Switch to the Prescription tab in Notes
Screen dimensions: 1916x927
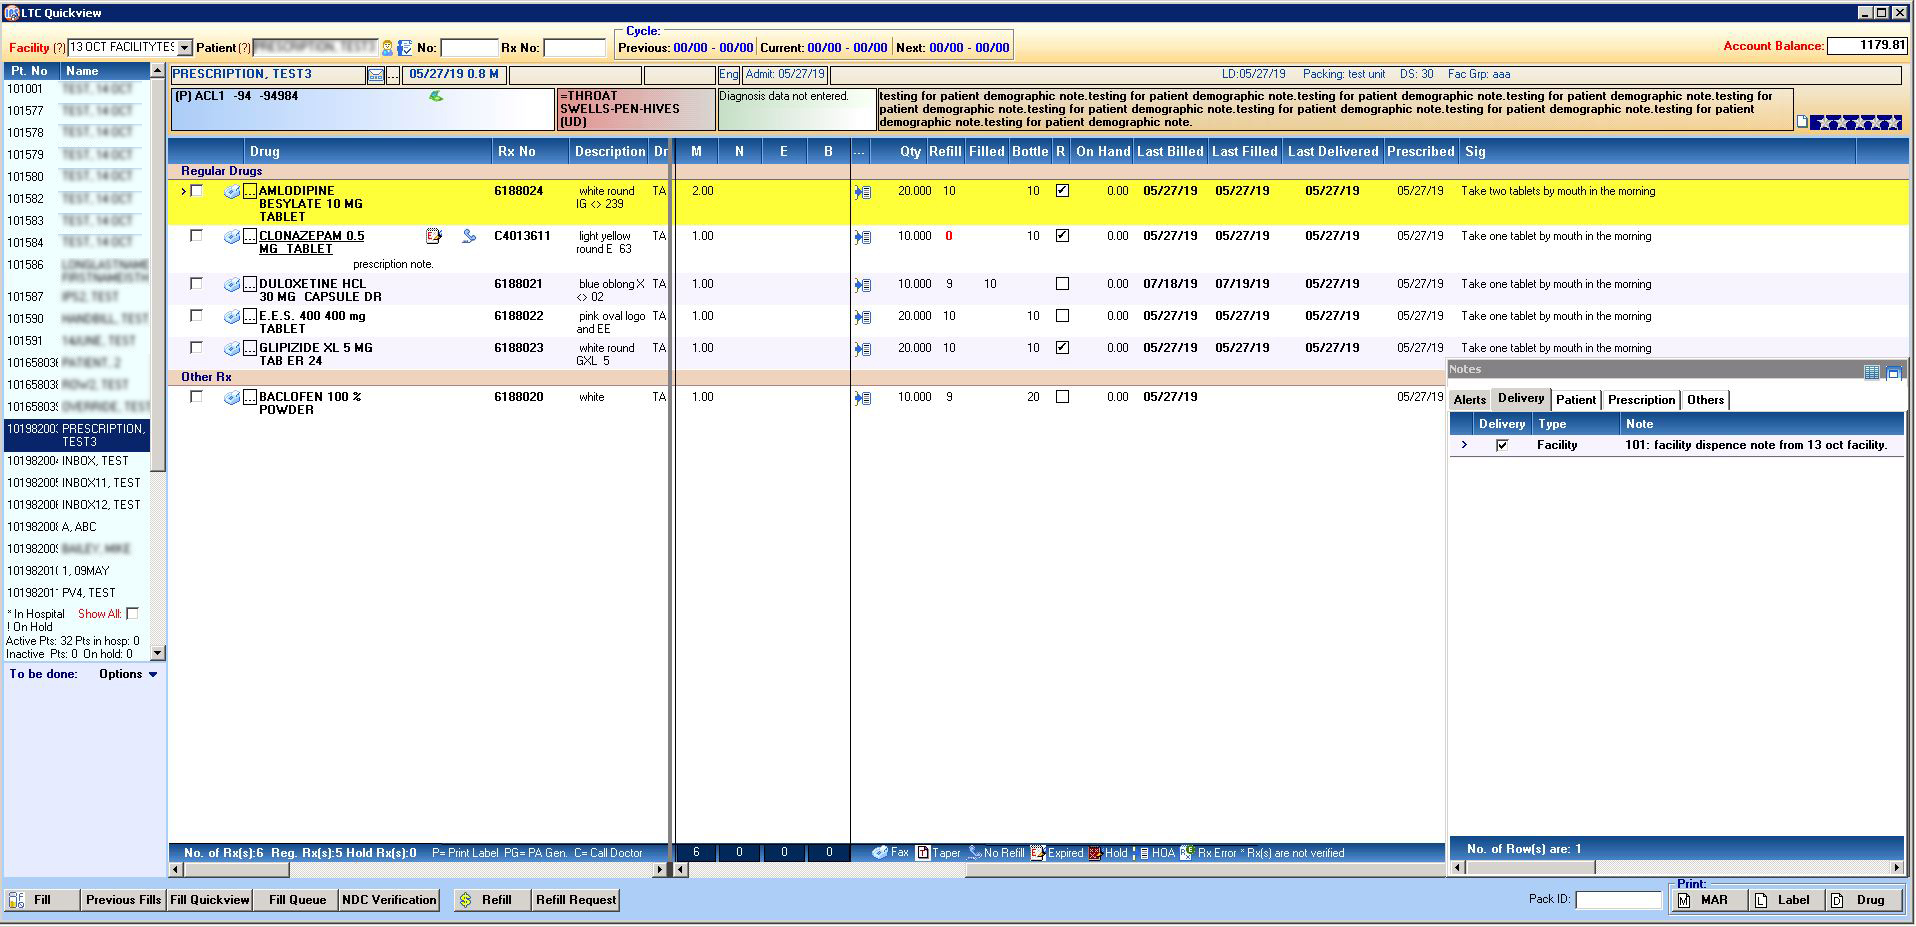(x=1641, y=400)
